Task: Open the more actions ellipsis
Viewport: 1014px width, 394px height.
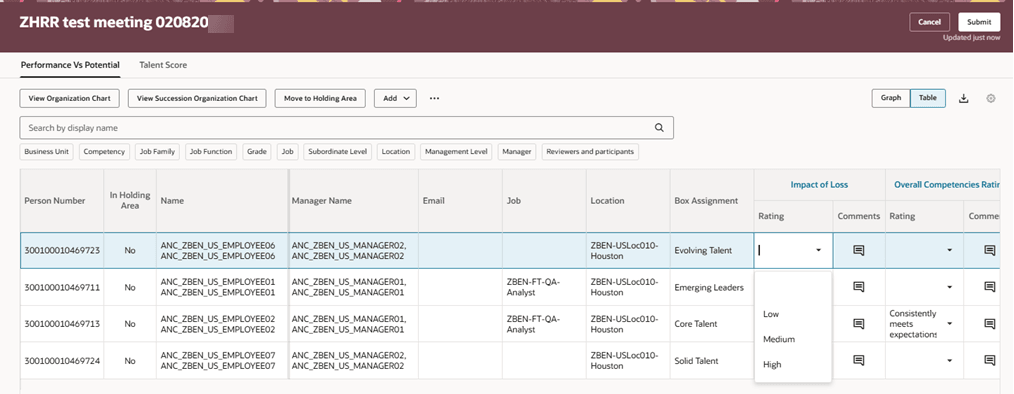Action: pos(435,98)
